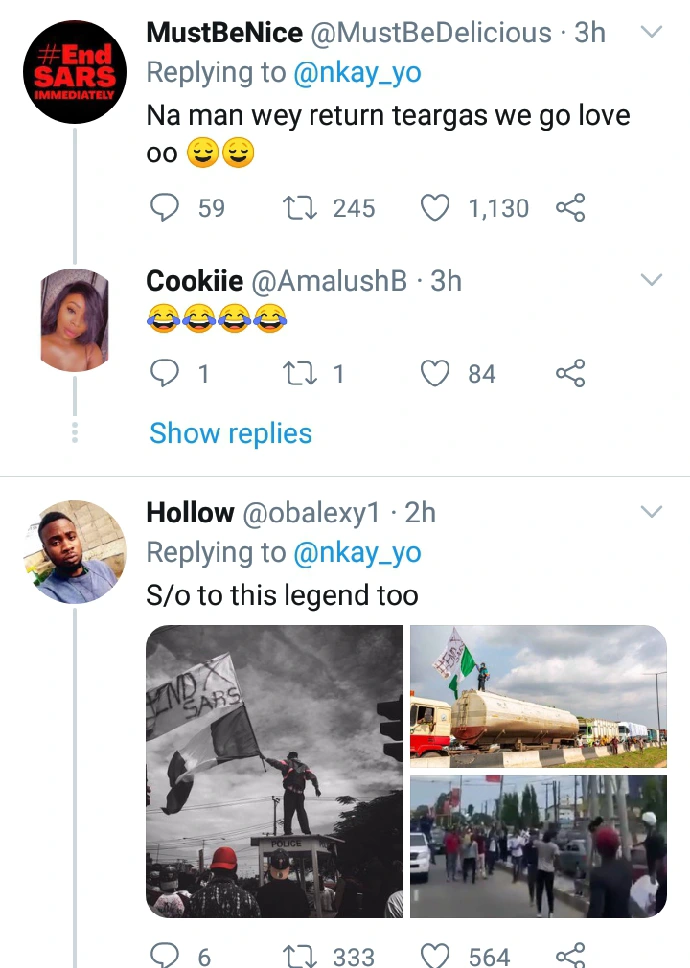The image size is (690, 968).
Task: Open options chevron on Cookiie's tweet
Action: click(x=651, y=279)
